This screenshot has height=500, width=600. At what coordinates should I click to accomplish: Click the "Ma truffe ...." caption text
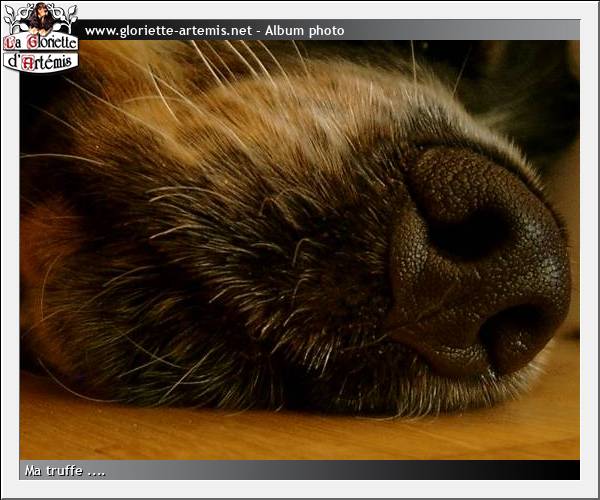pos(64,470)
